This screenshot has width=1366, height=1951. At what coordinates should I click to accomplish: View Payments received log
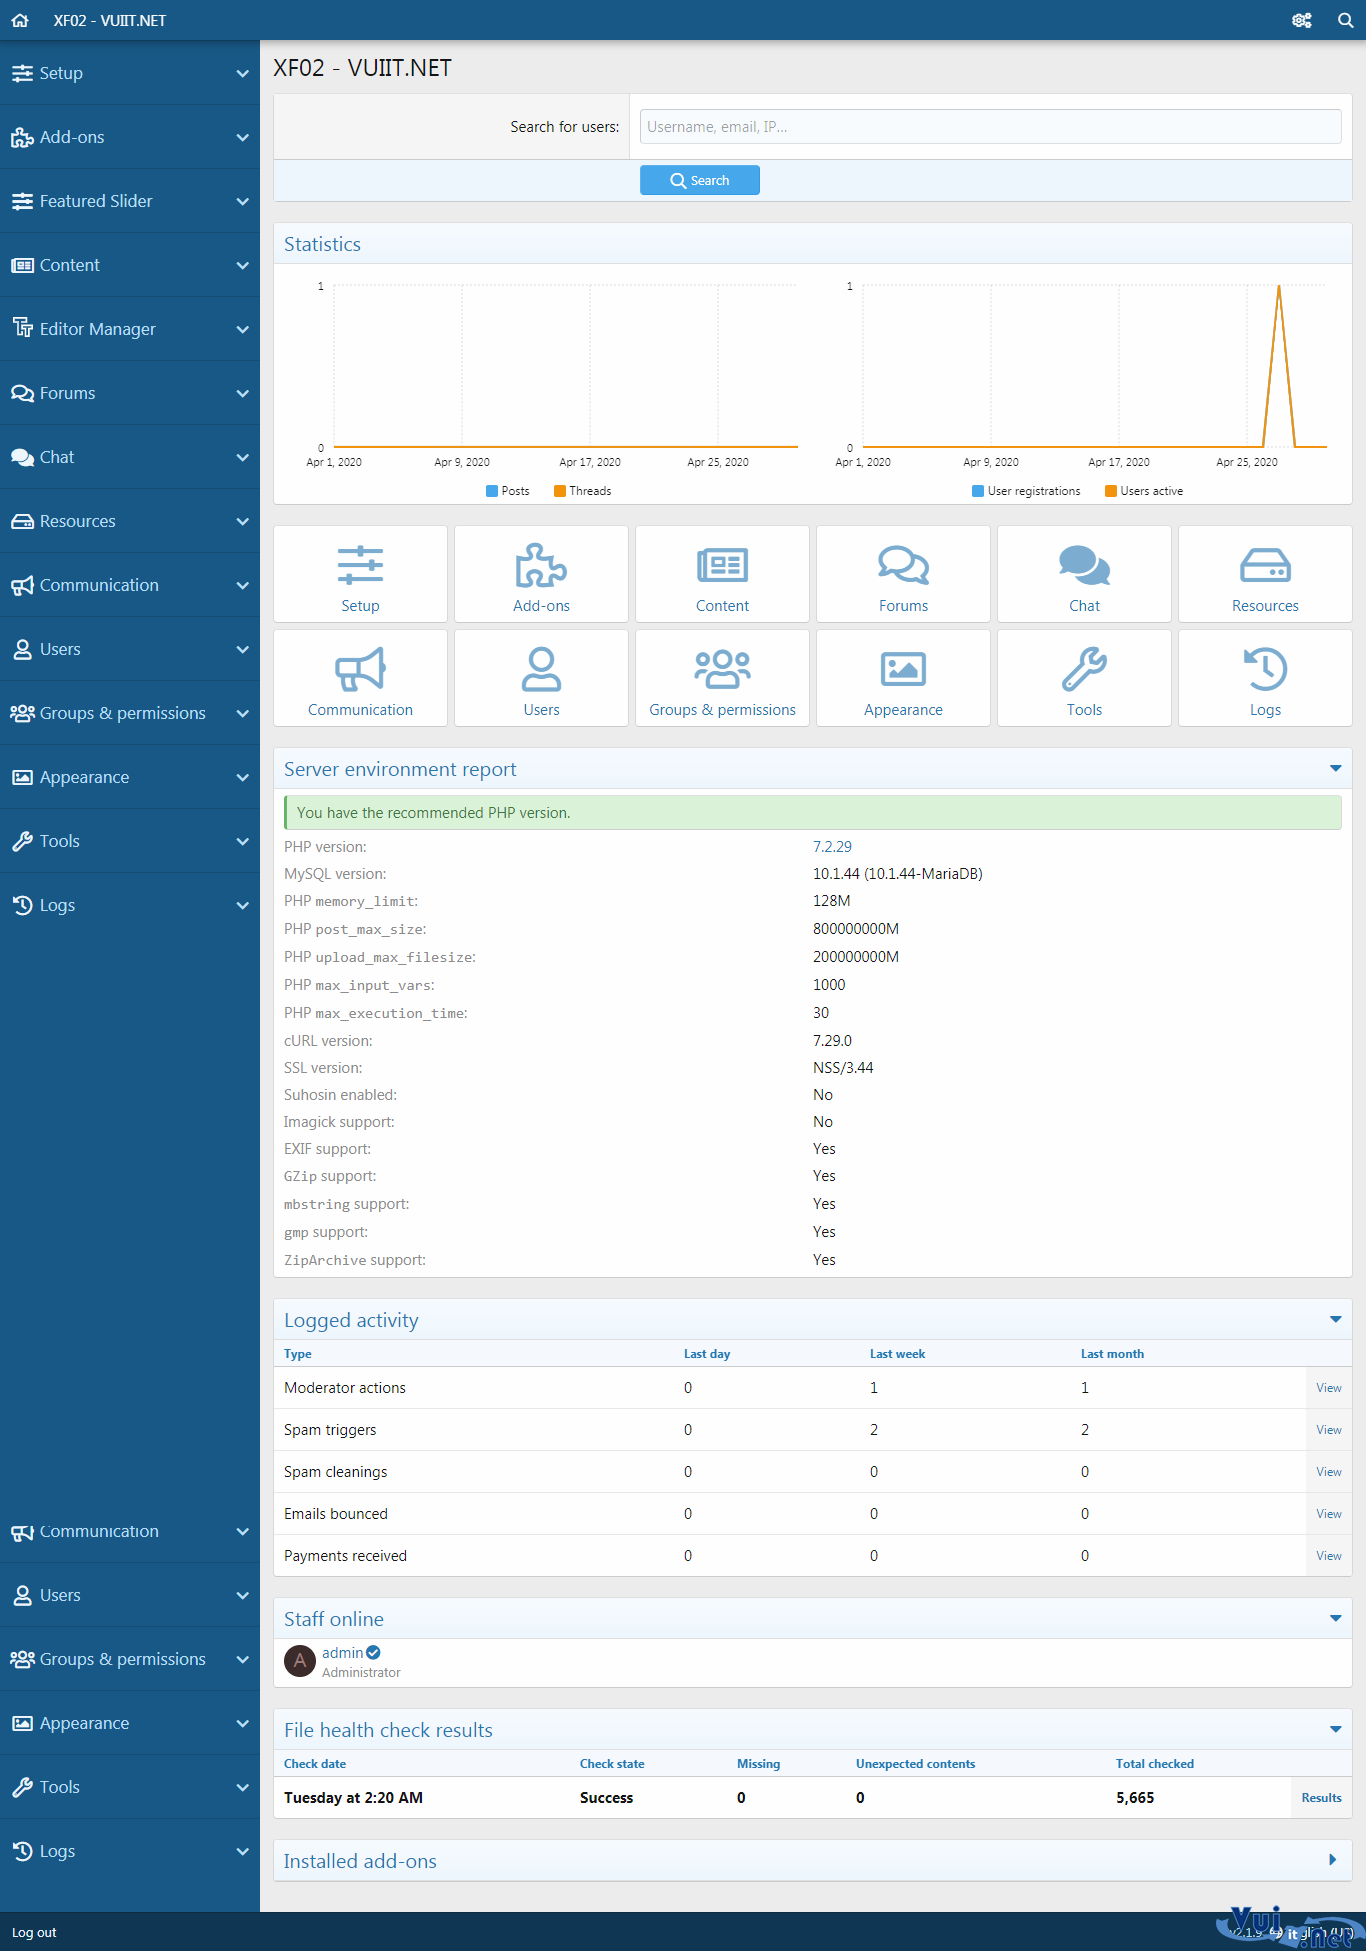(1328, 1556)
